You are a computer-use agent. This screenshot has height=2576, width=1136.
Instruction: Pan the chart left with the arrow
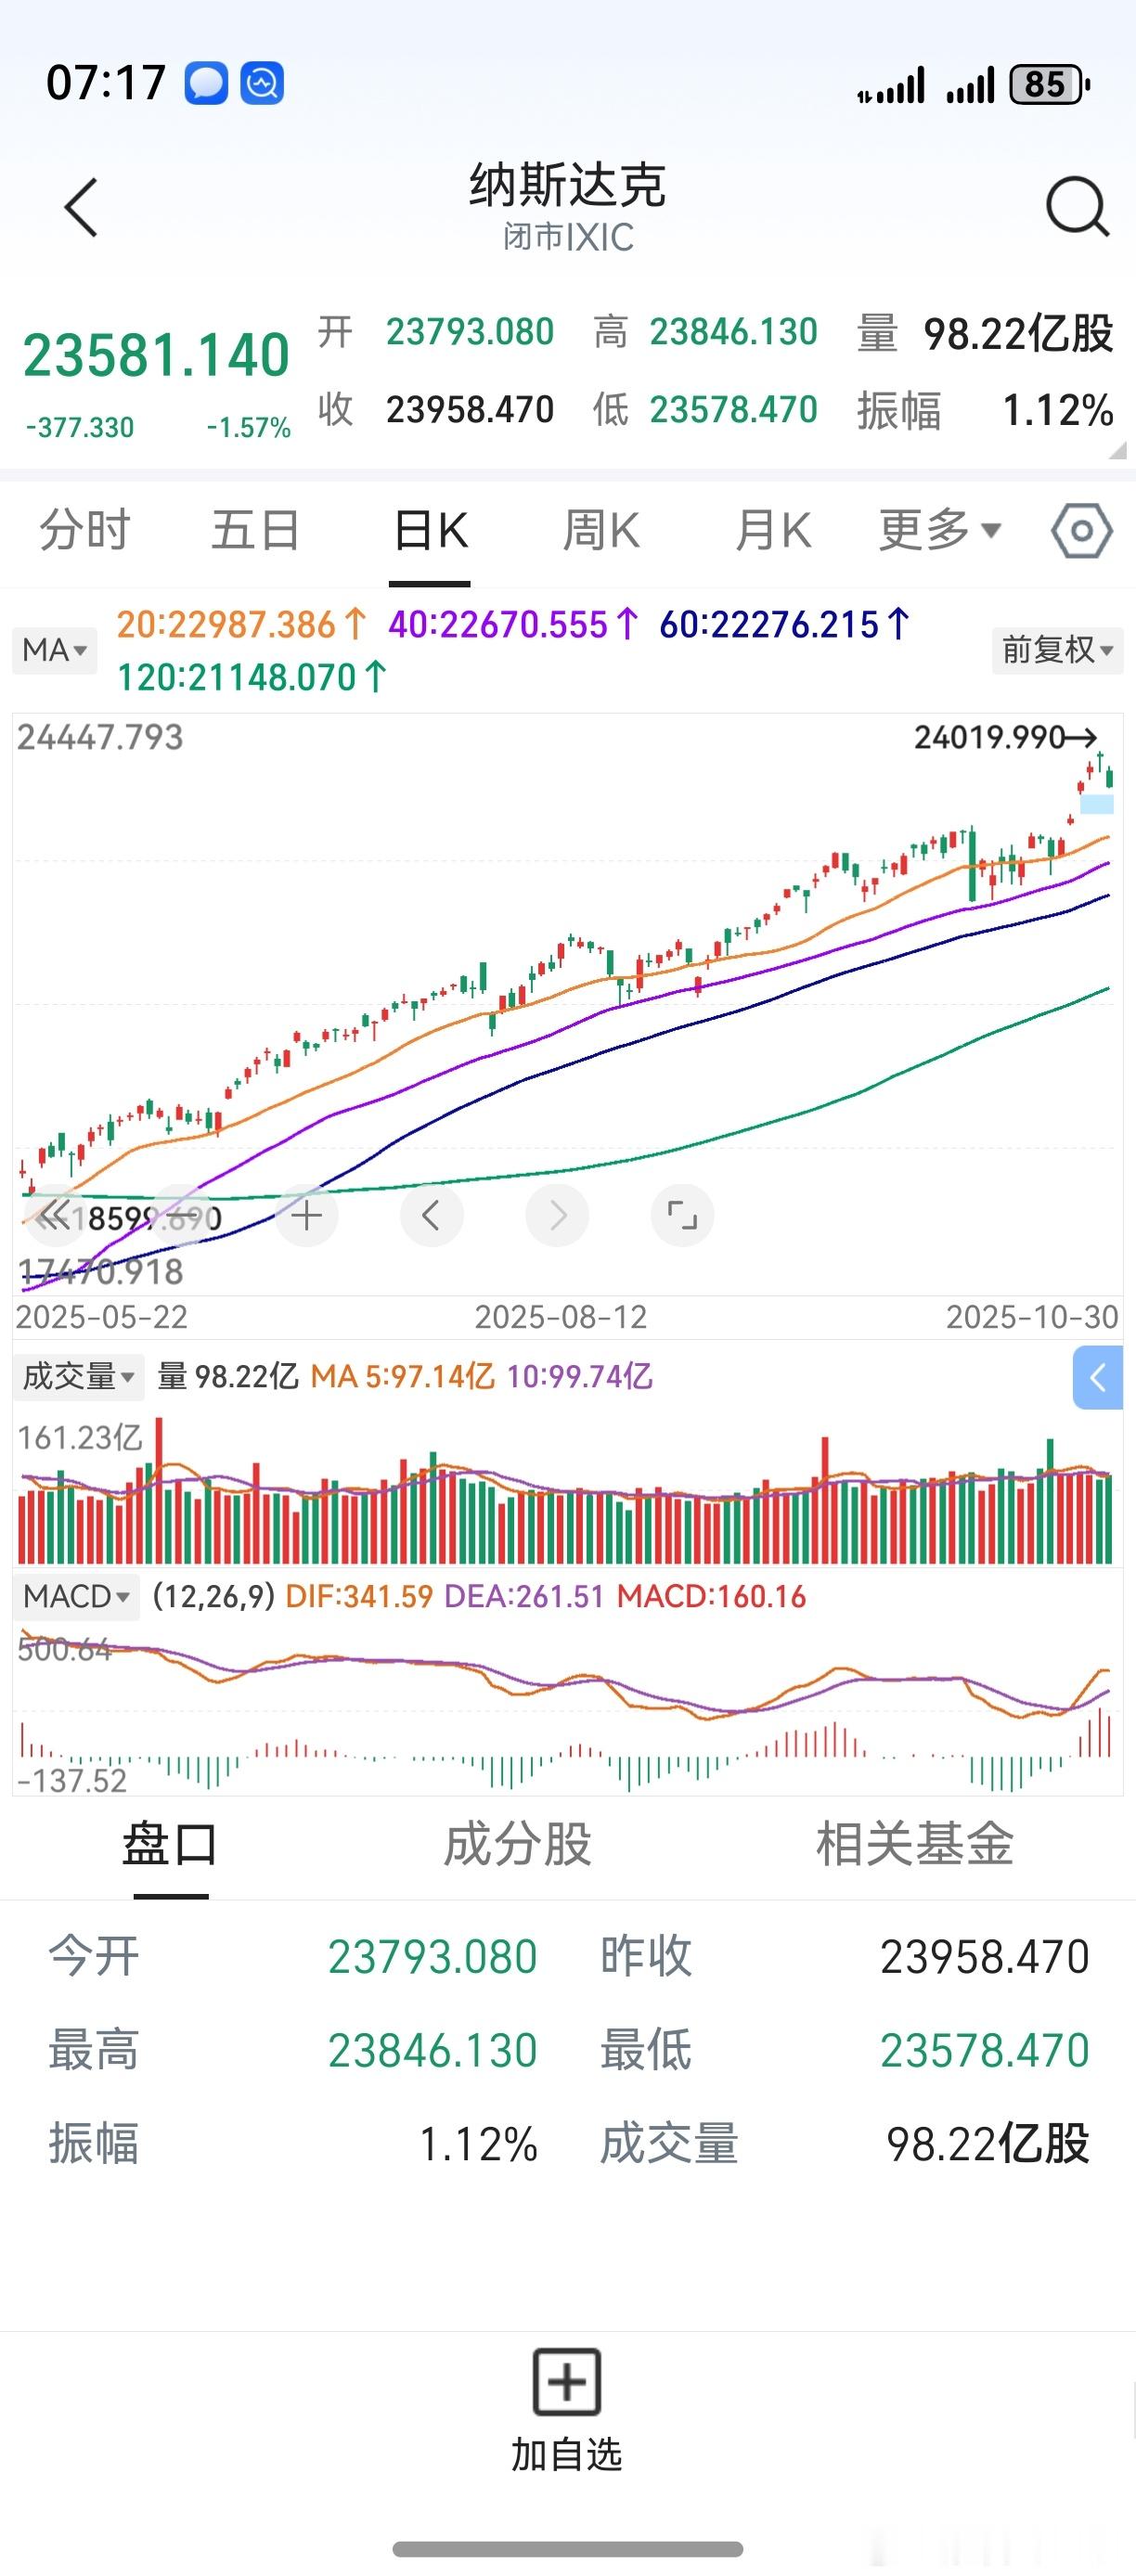[431, 1216]
